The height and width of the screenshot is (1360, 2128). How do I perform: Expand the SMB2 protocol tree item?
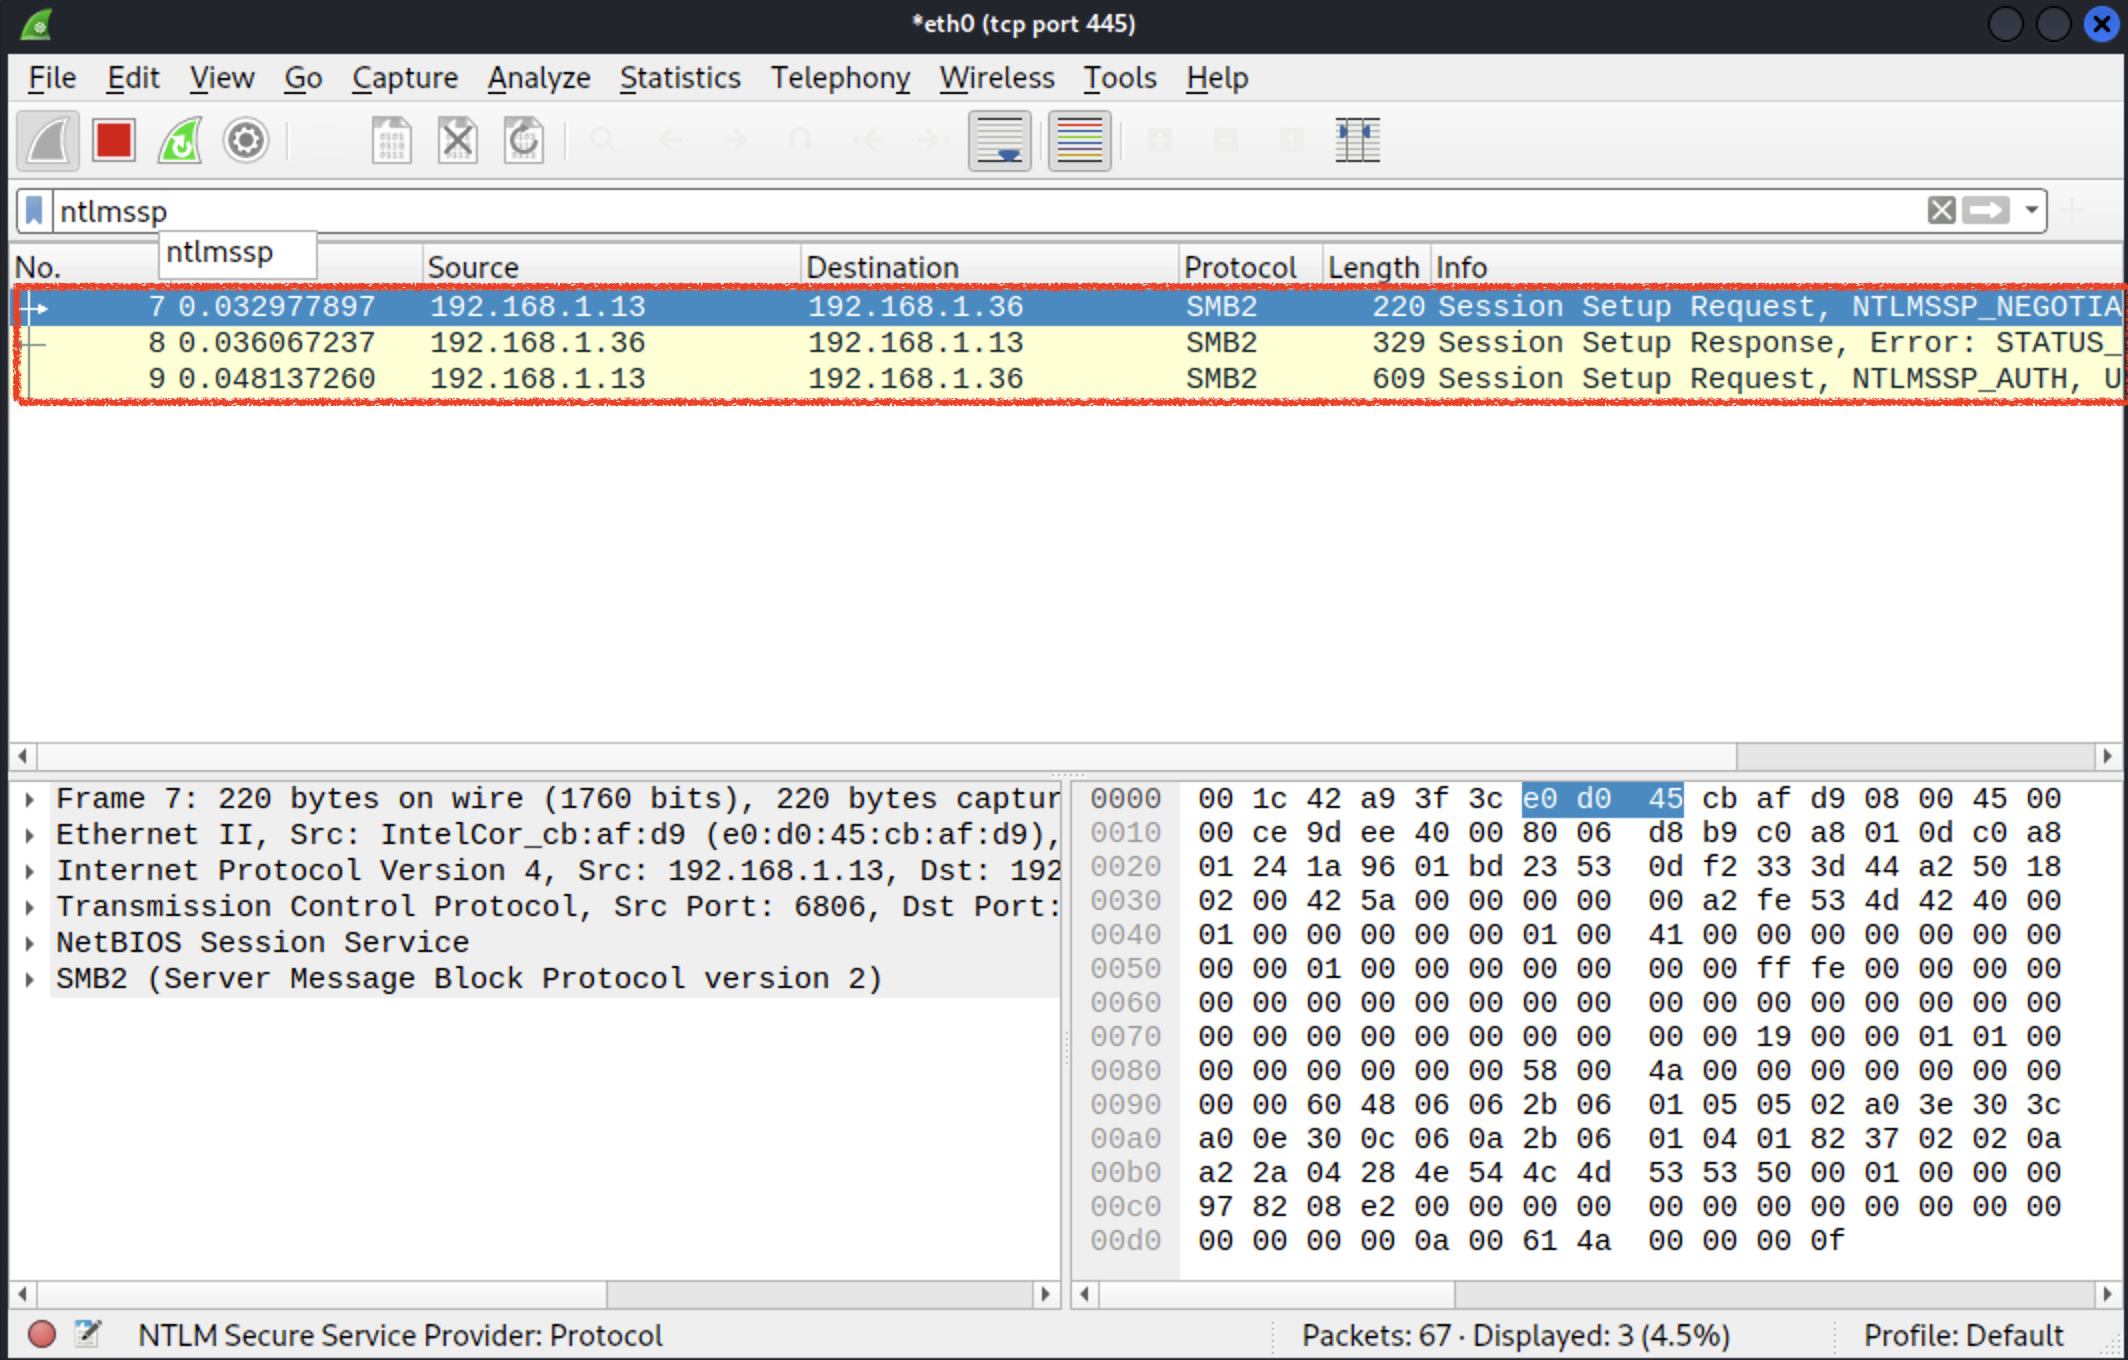(x=30, y=979)
